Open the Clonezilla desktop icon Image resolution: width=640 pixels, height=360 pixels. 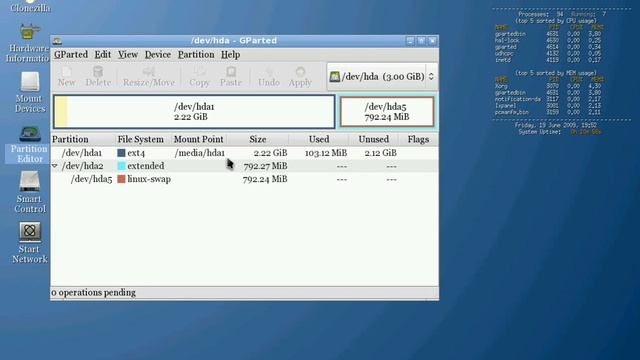pos(30,7)
